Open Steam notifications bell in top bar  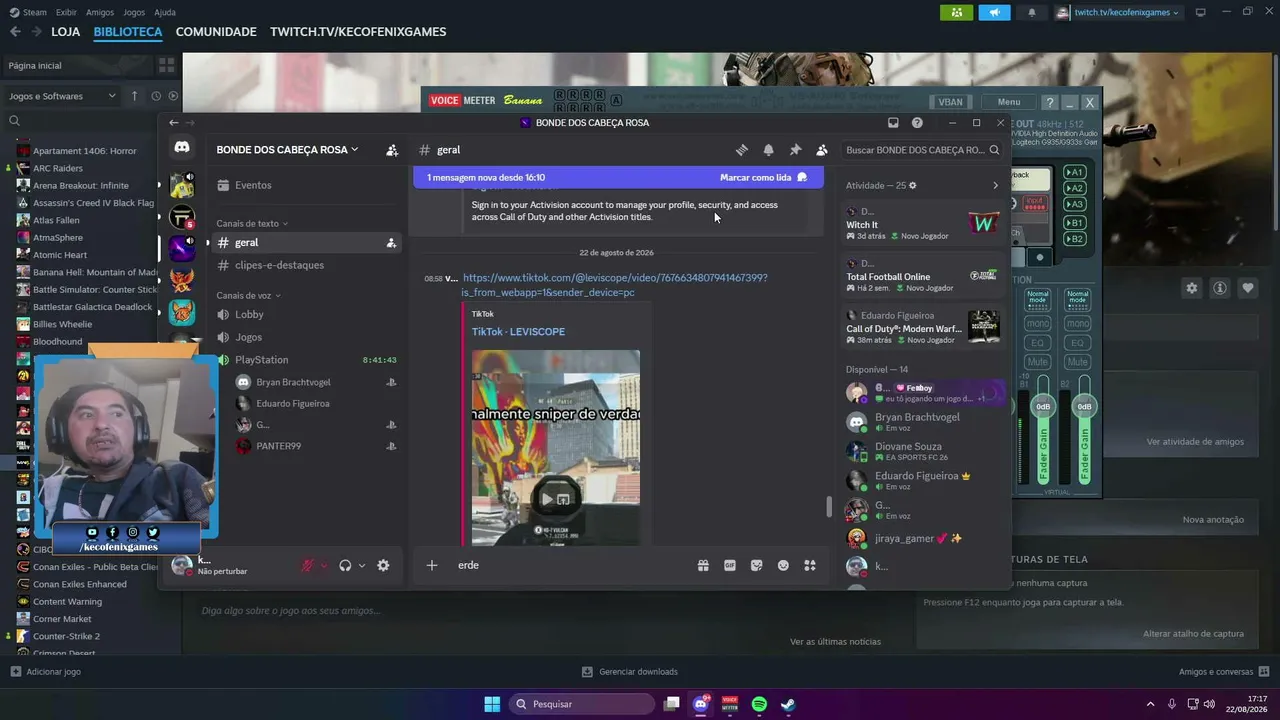point(1032,13)
